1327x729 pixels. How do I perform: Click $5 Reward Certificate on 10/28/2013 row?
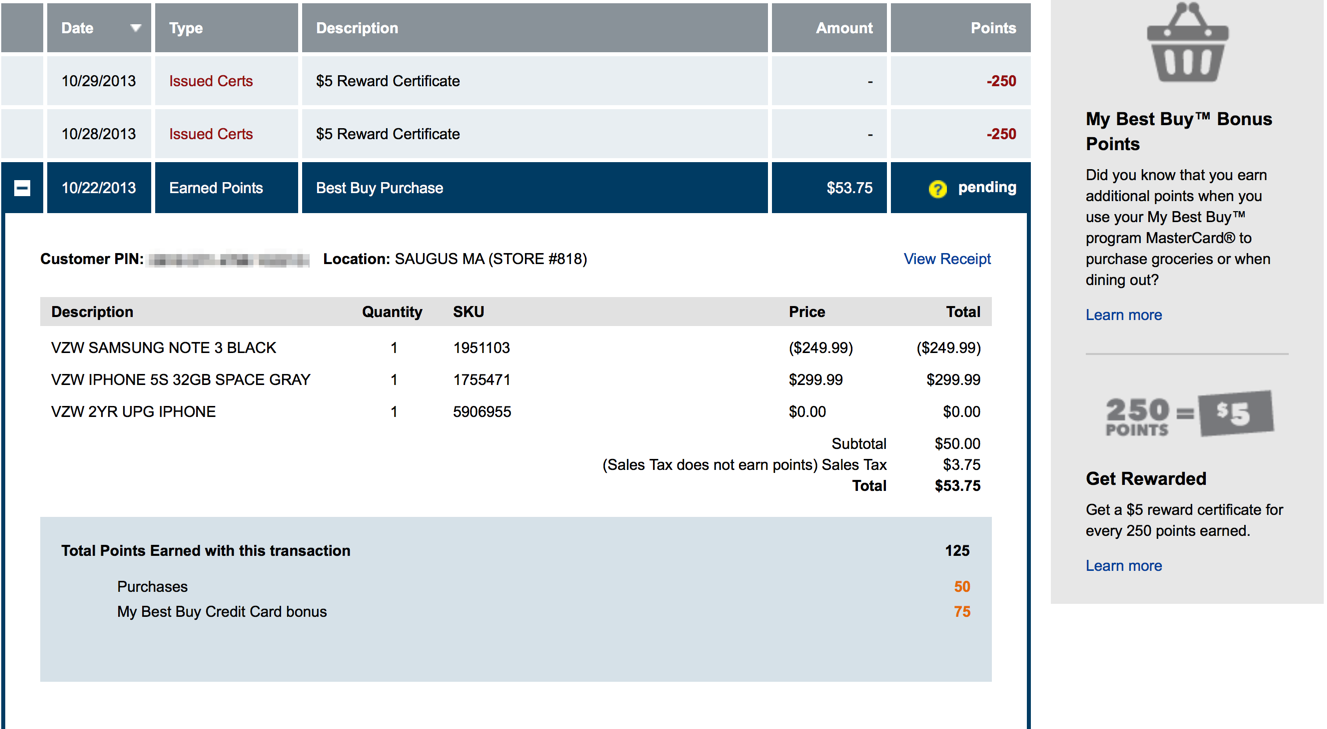click(x=388, y=134)
